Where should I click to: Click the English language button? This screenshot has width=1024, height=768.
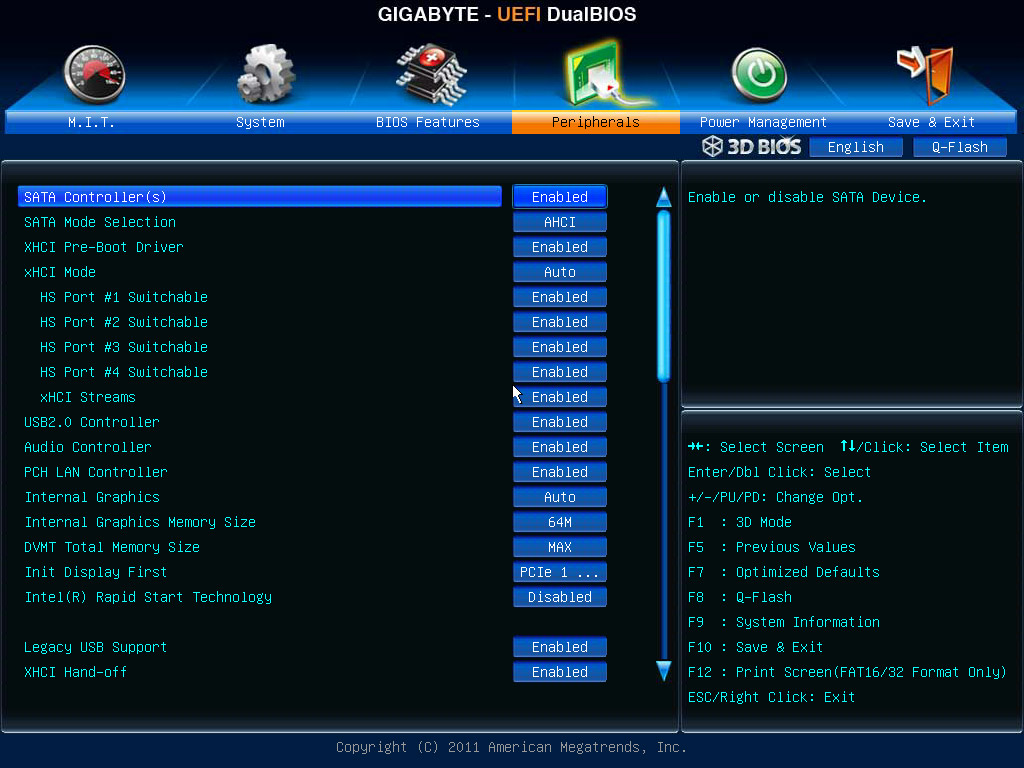pos(856,147)
